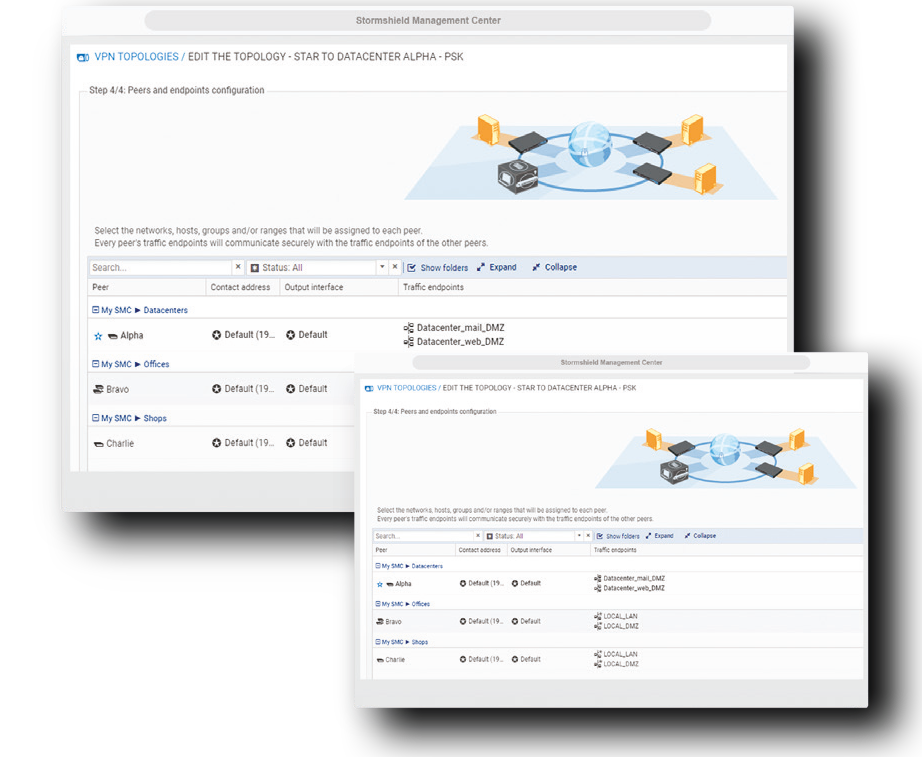Click LOCAL_LAN icon in Bravo row, front window
Viewport: 922px width, 757px height.
[597, 616]
